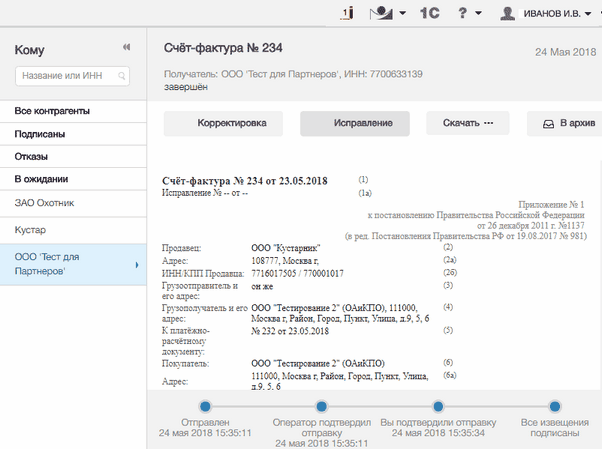This screenshot has height=449, width=602.
Task: Collapse the Кому sidebar panel
Action: click(126, 47)
